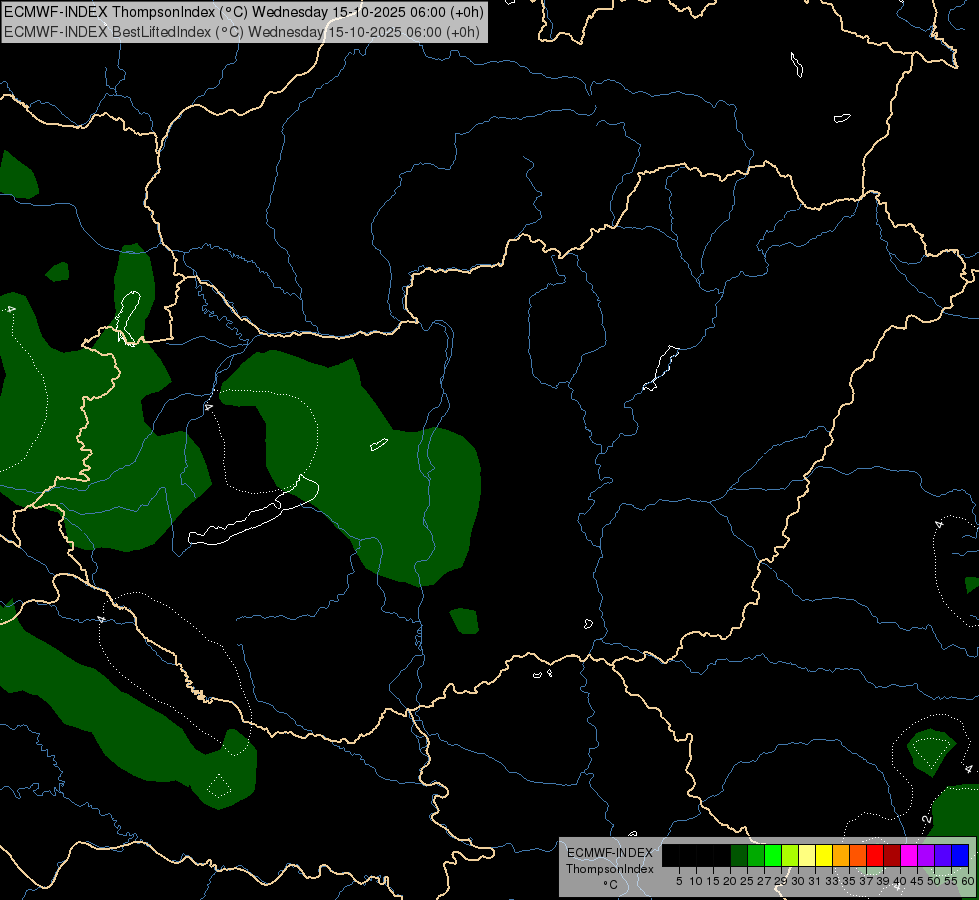Select the magenta 40-45 legend swatch
Screen dimensions: 979x900
pyautogui.click(x=908, y=855)
